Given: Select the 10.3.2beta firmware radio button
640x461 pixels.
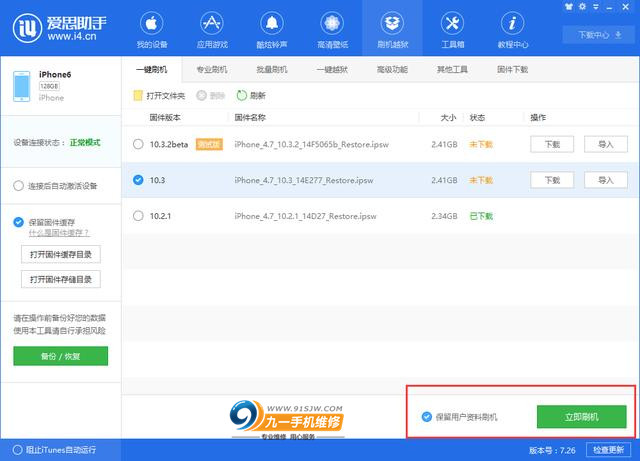Looking at the screenshot, I should point(138,144).
